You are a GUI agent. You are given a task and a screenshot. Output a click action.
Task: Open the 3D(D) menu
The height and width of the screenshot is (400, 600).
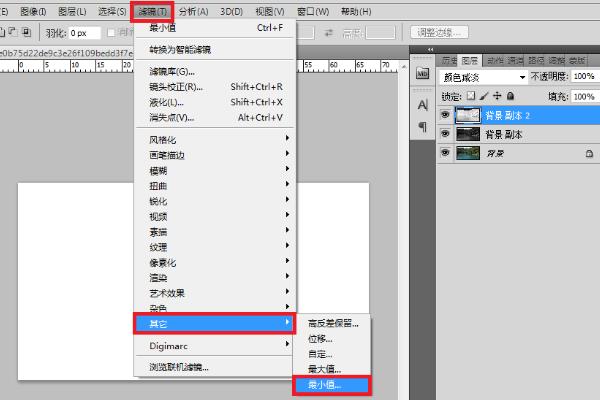(x=231, y=11)
